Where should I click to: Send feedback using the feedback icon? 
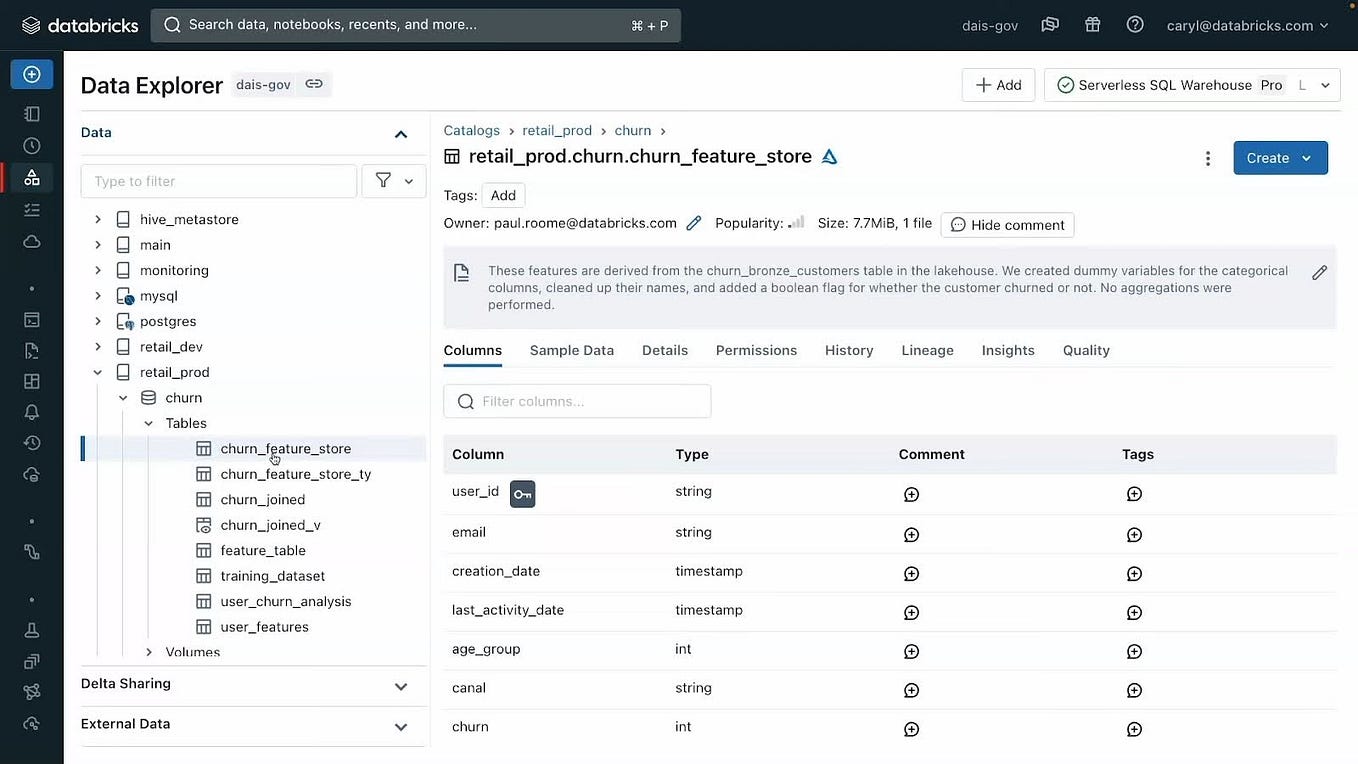coord(1050,25)
